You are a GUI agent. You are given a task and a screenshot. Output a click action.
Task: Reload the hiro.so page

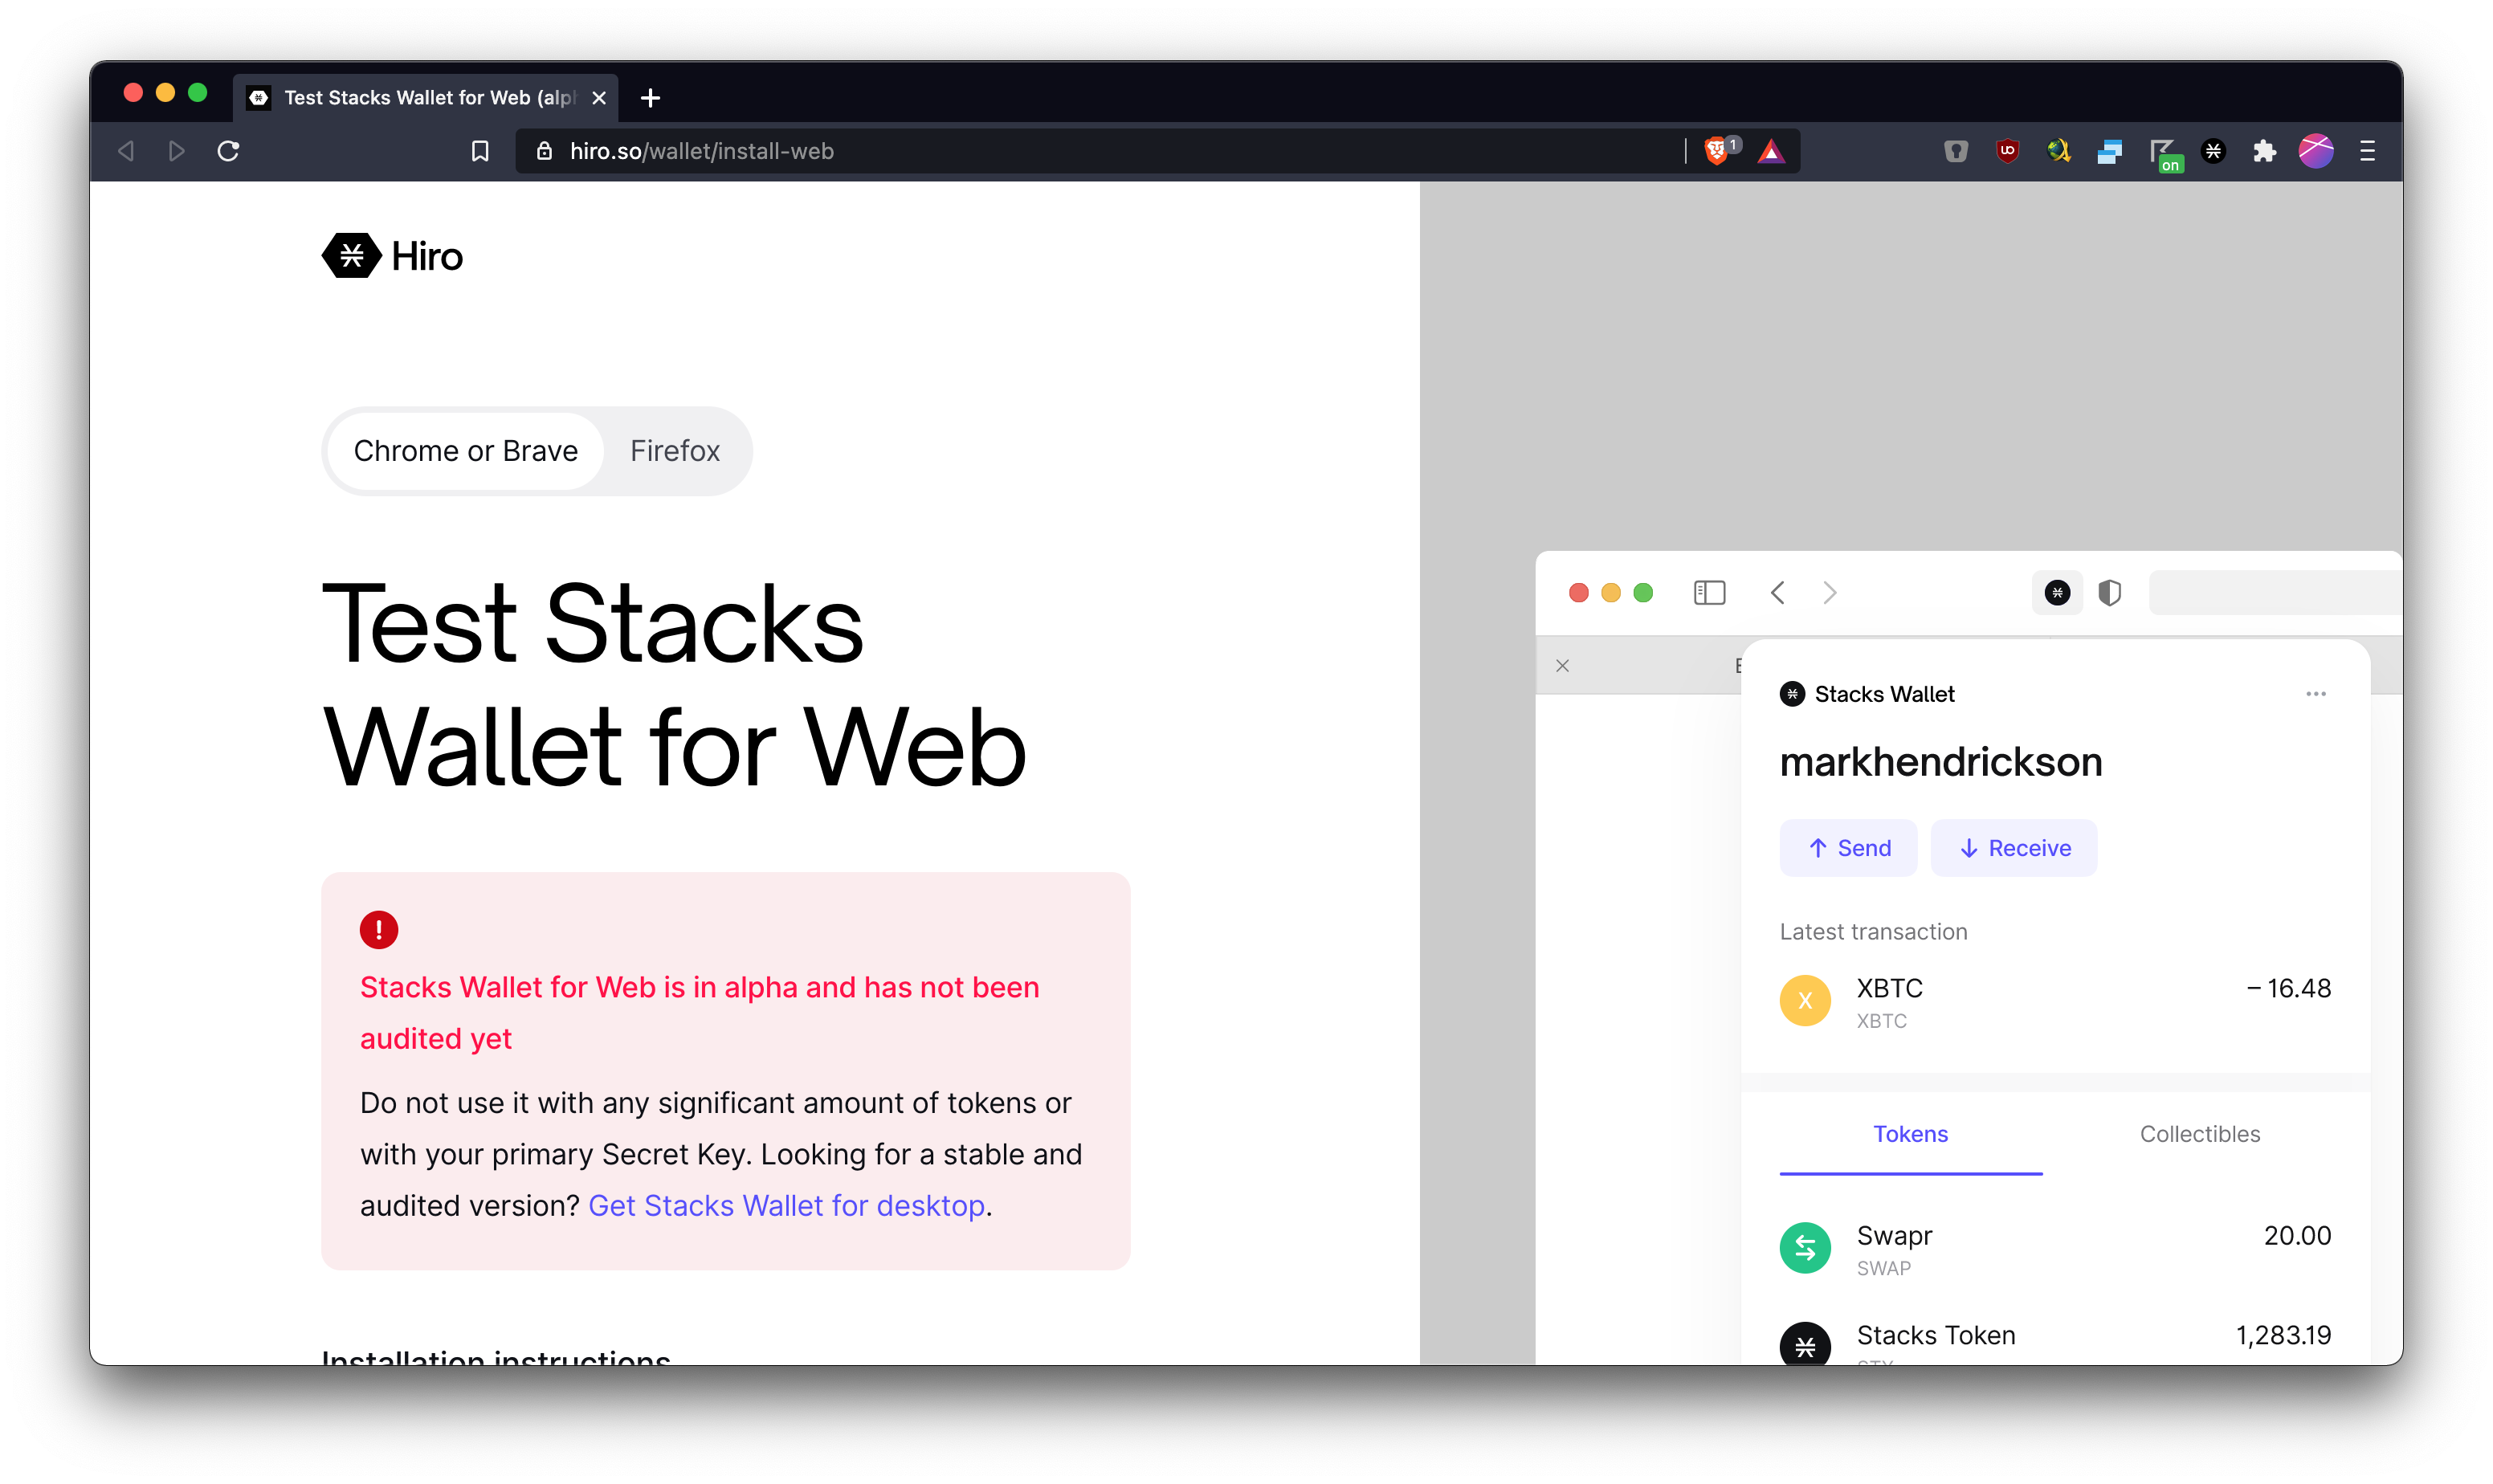pos(228,151)
